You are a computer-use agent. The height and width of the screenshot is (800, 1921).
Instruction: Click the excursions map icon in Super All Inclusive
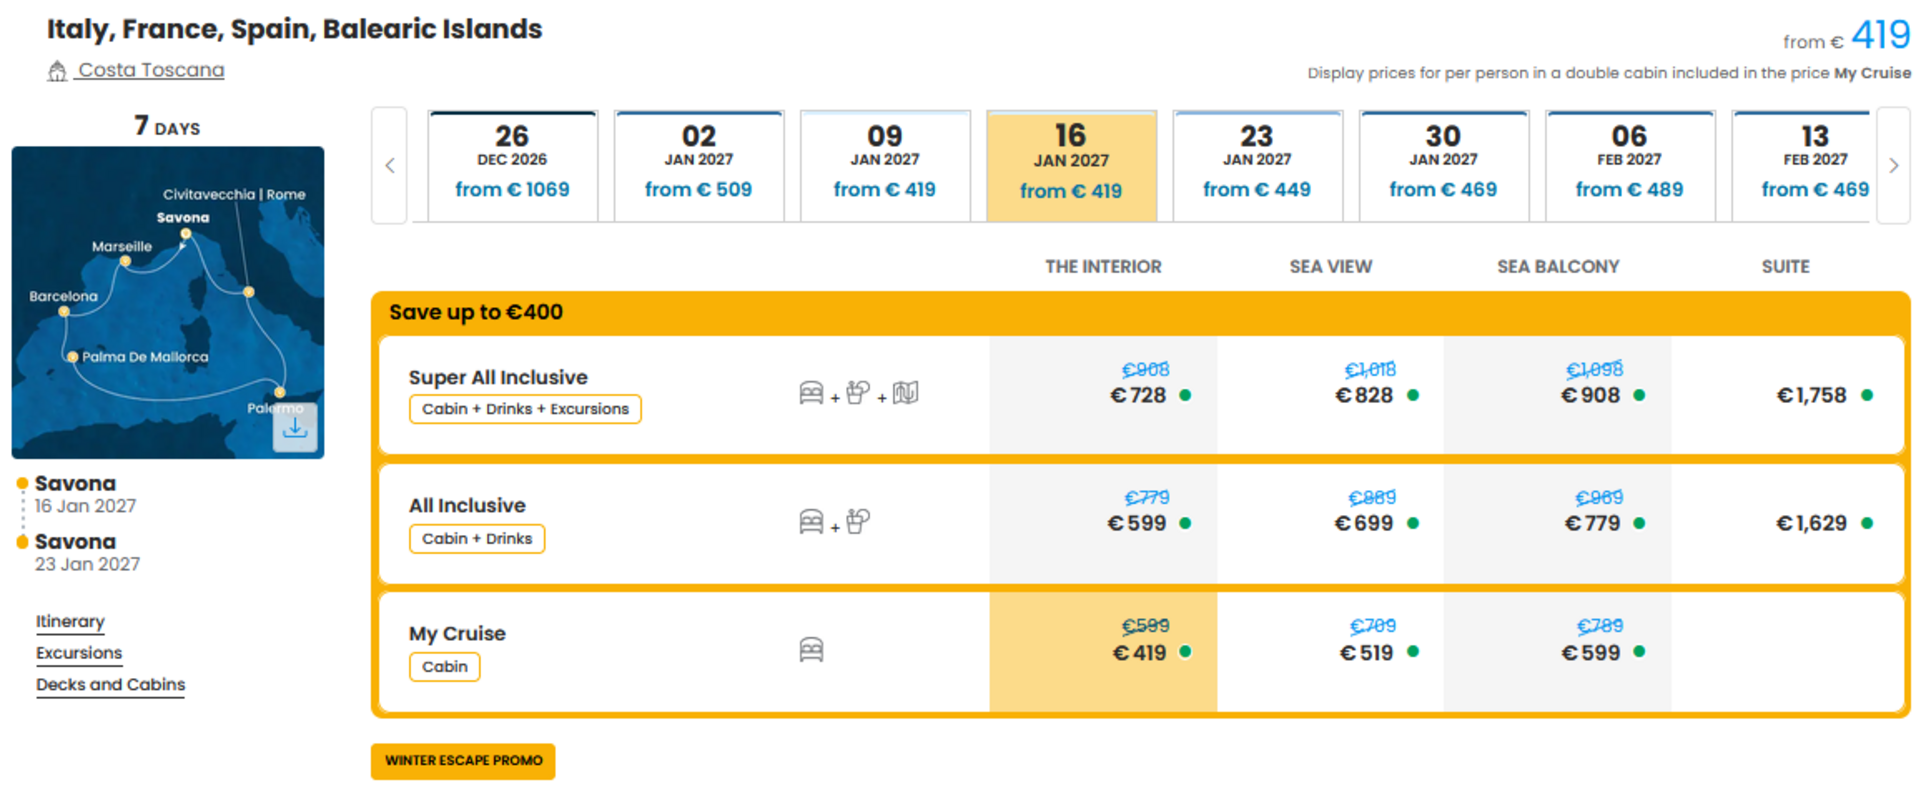pos(905,393)
